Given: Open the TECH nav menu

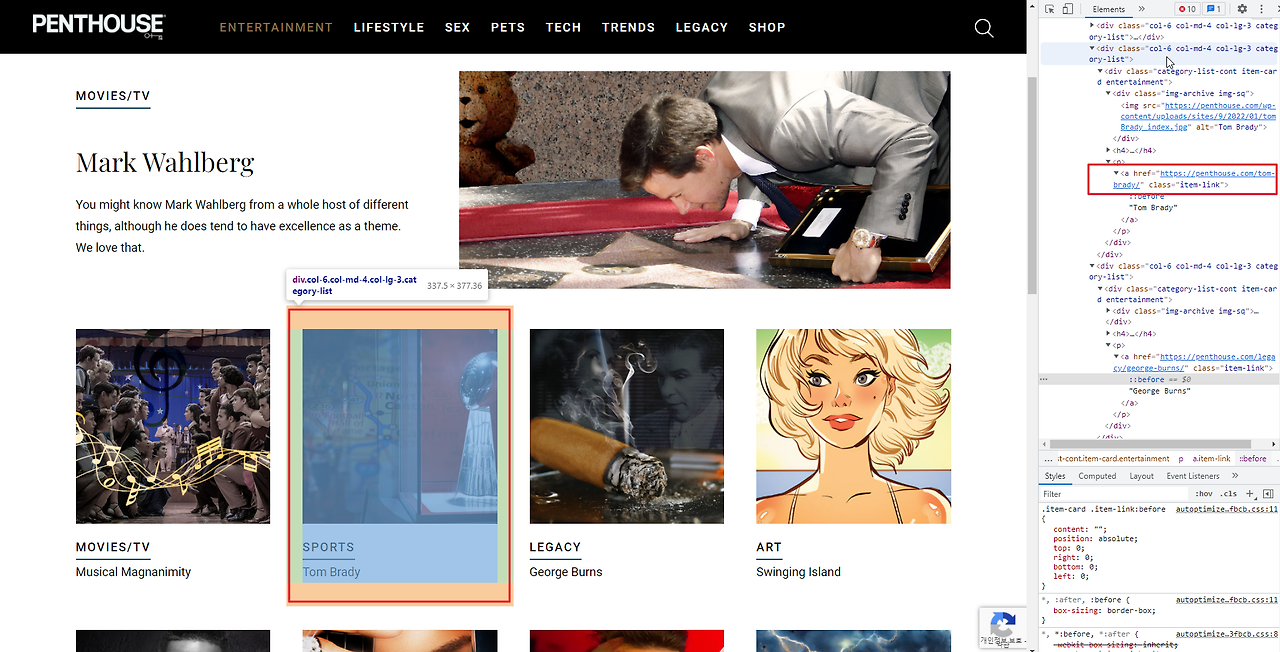Looking at the screenshot, I should click(563, 27).
